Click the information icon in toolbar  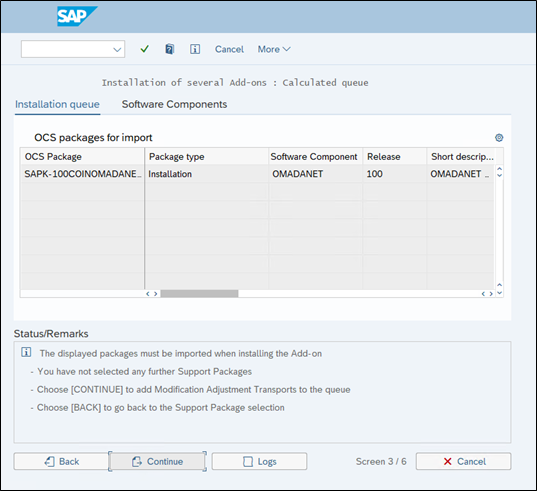pos(195,49)
